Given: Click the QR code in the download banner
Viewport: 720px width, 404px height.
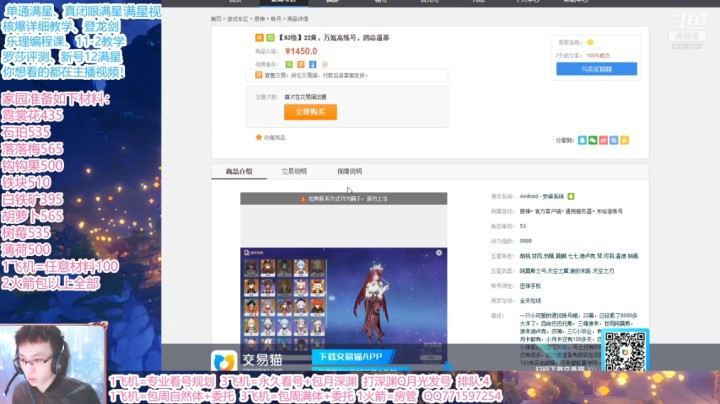Looking at the screenshot, I should tap(625, 351).
